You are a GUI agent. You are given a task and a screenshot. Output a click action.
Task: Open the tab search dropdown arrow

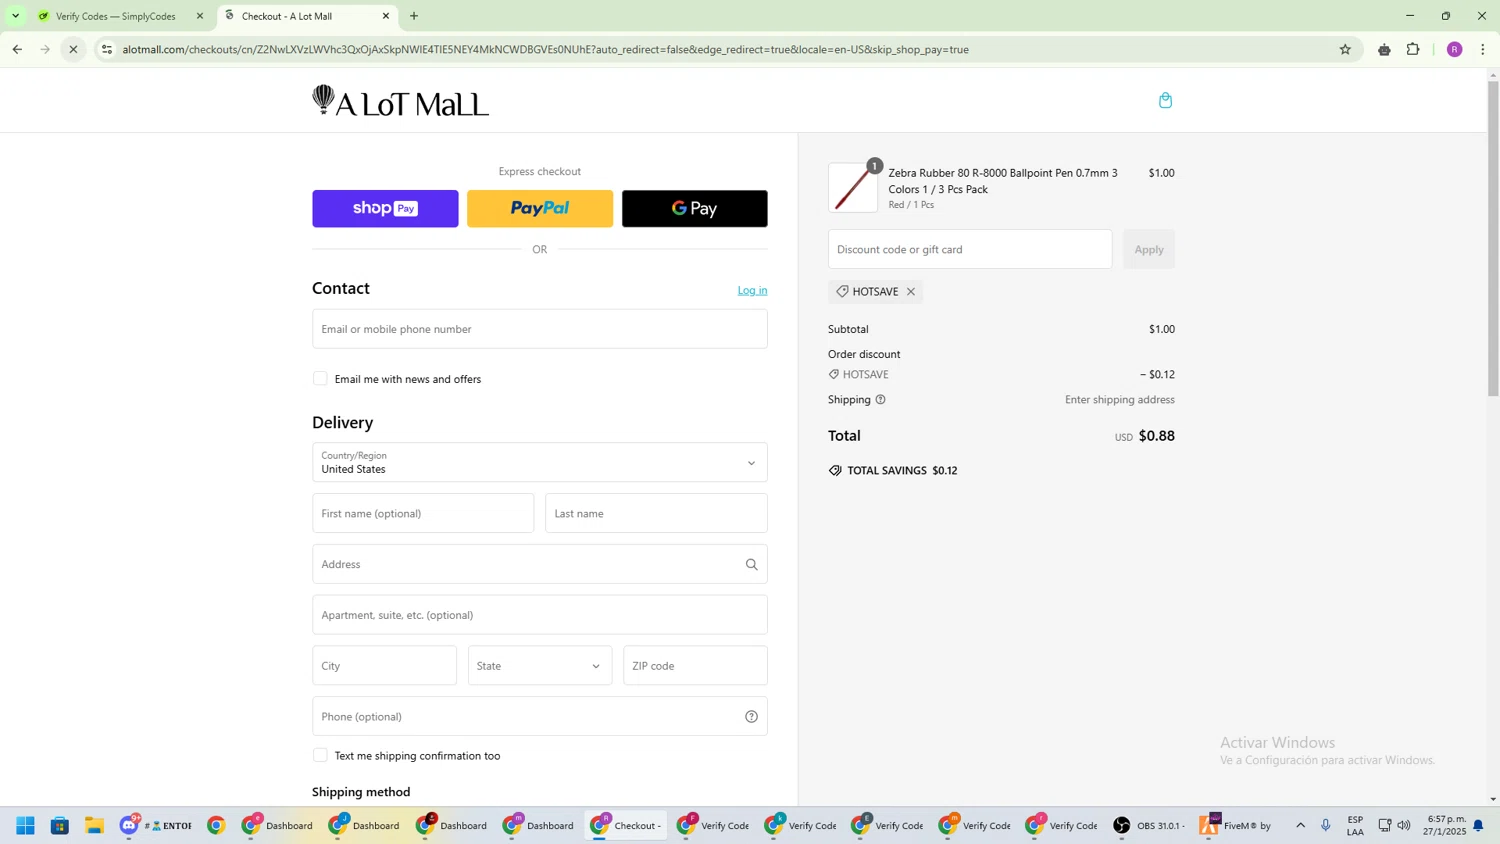tap(15, 16)
